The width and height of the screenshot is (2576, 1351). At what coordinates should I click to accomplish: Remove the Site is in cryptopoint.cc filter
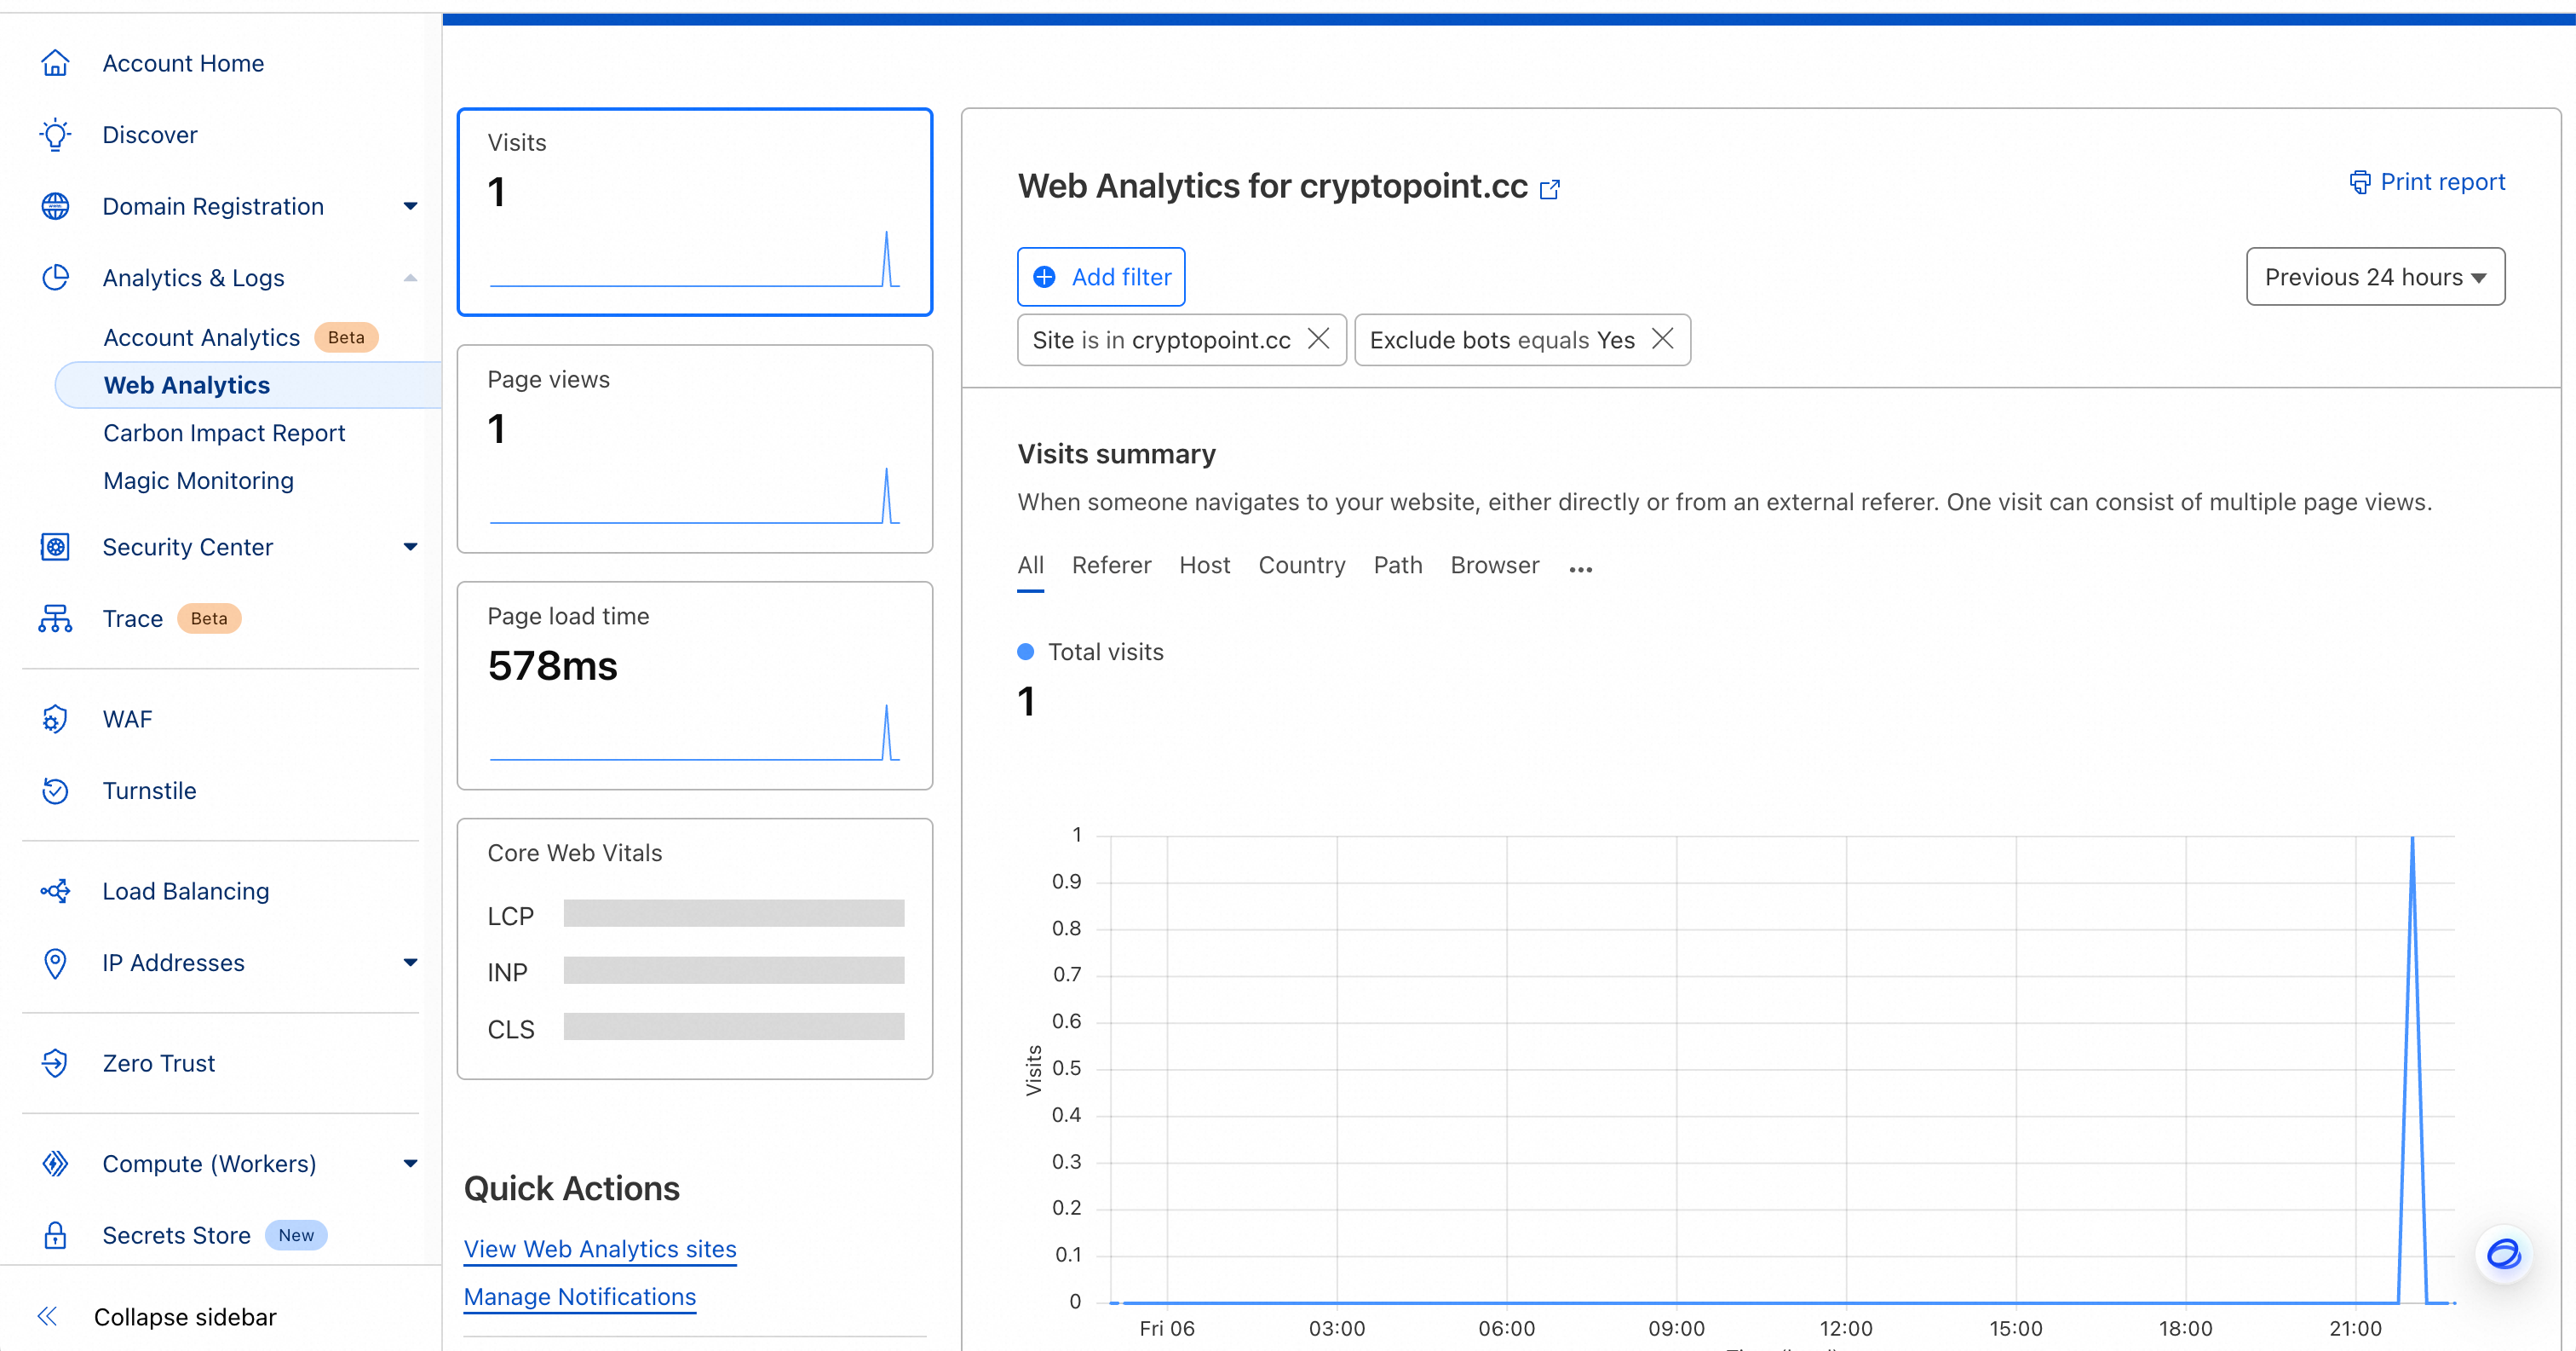1319,339
